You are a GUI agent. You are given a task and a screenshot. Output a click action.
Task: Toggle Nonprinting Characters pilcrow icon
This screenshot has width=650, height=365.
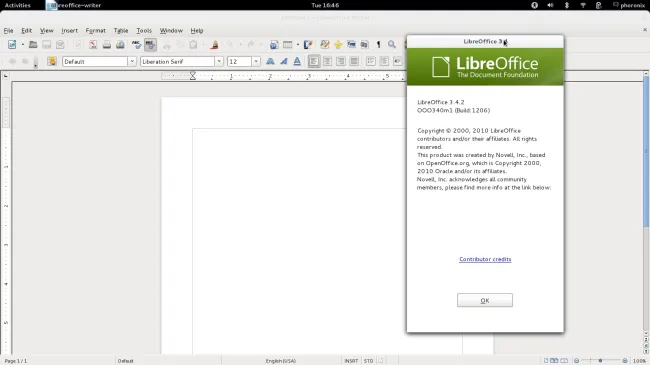point(378,44)
